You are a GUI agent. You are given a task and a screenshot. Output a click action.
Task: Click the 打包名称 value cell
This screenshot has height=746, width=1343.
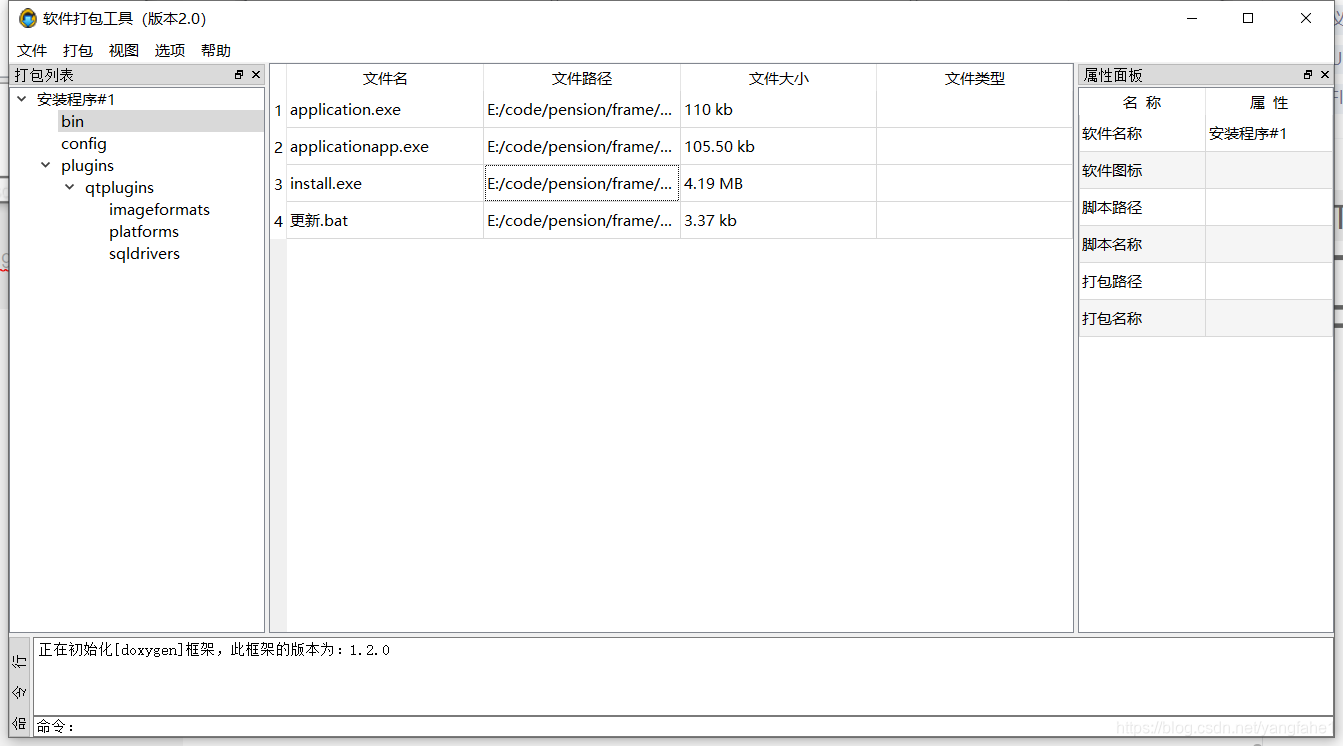click(x=1269, y=319)
